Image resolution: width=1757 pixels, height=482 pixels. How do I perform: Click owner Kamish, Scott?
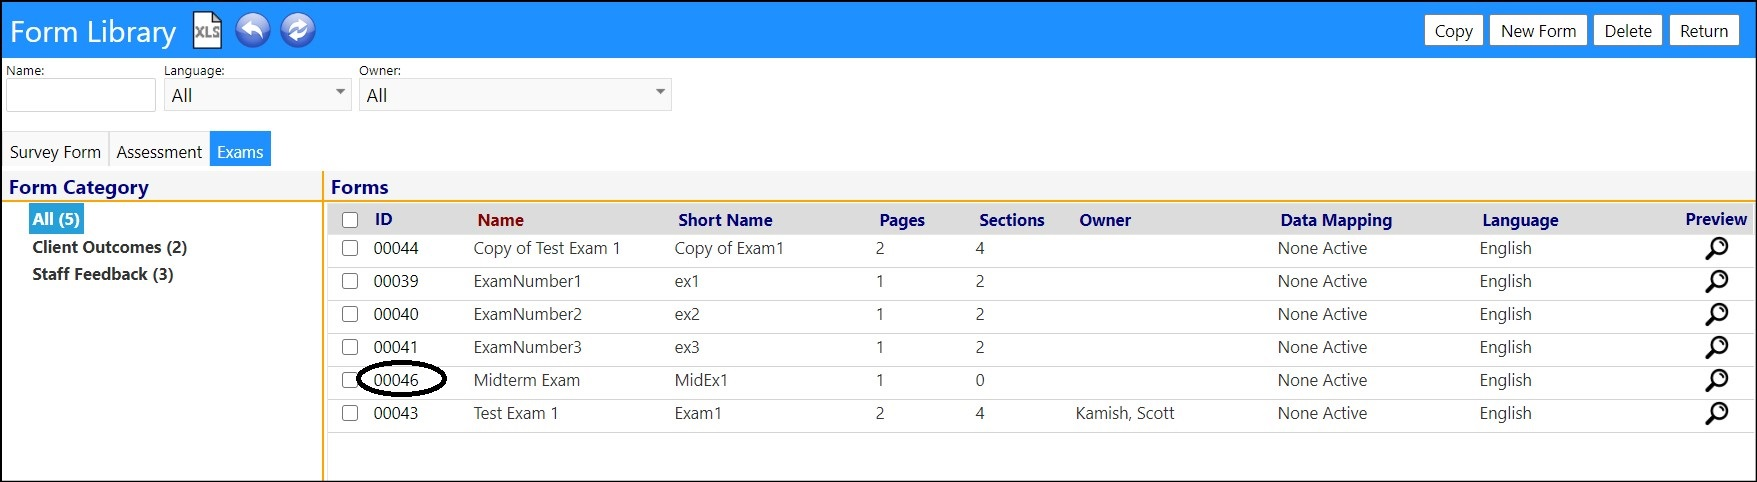[x=1125, y=413]
